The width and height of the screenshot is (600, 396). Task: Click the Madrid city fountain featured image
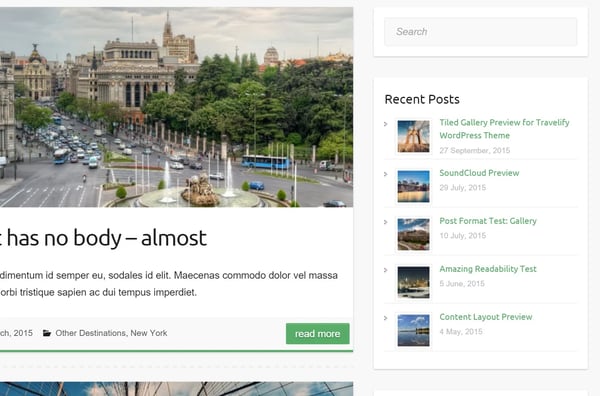(x=176, y=107)
